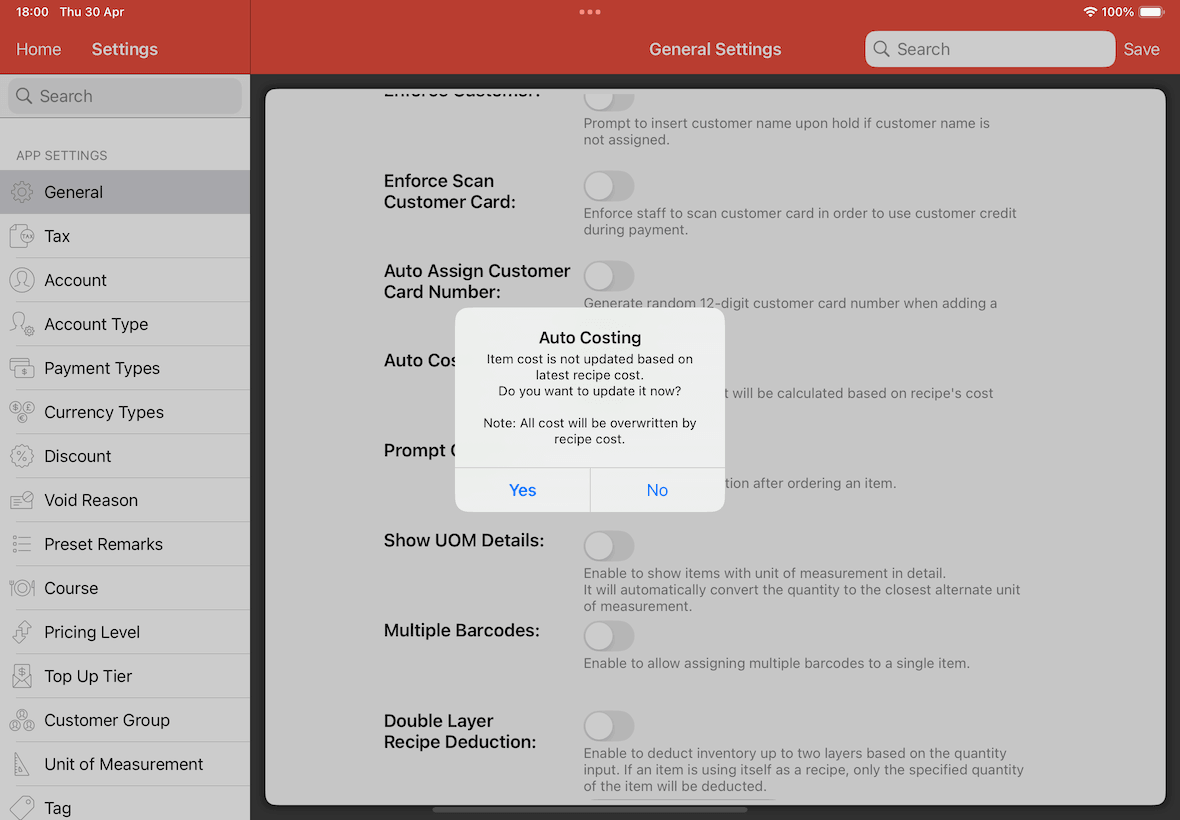Open the Void Reason section
The height and width of the screenshot is (820, 1180).
(125, 500)
